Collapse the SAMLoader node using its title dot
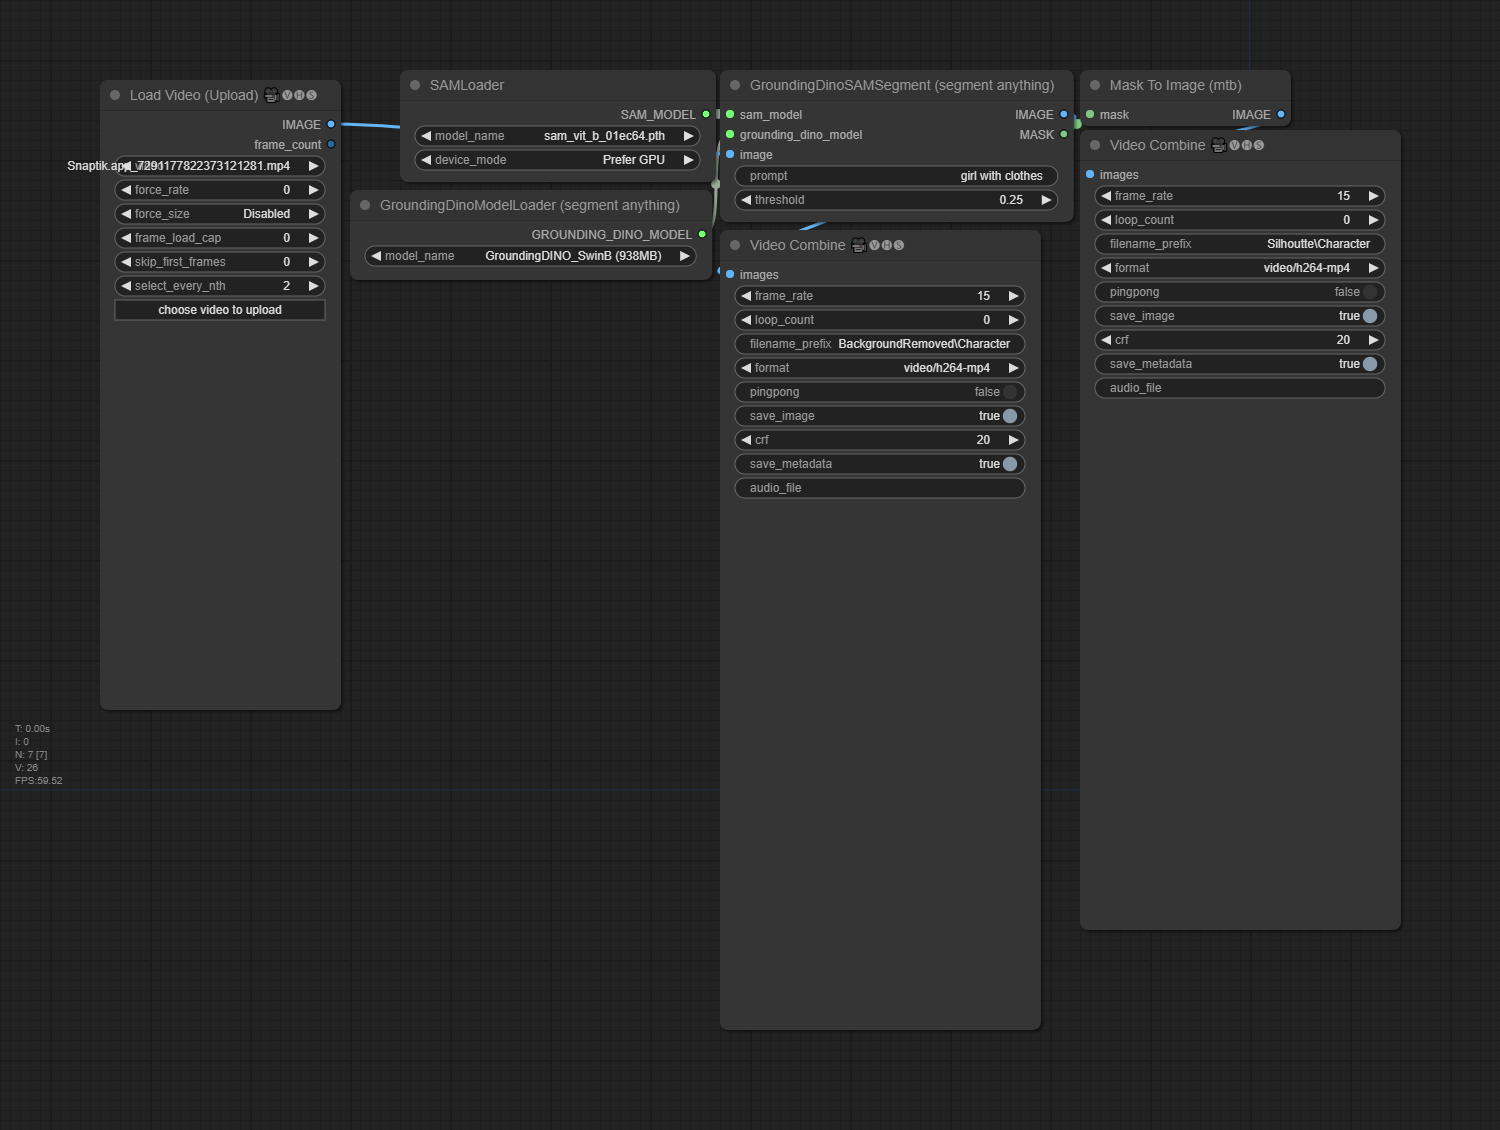 click(x=415, y=85)
